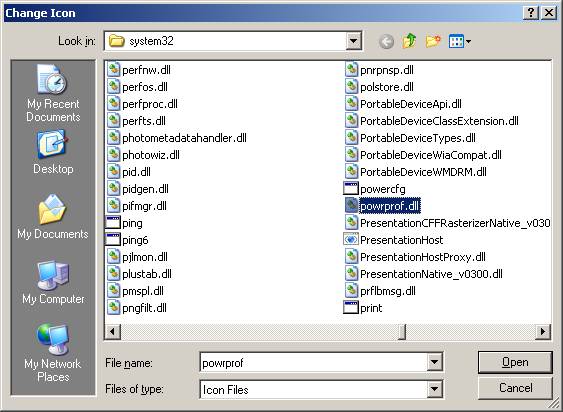Open My Network Places
The image size is (563, 412).
point(53,353)
